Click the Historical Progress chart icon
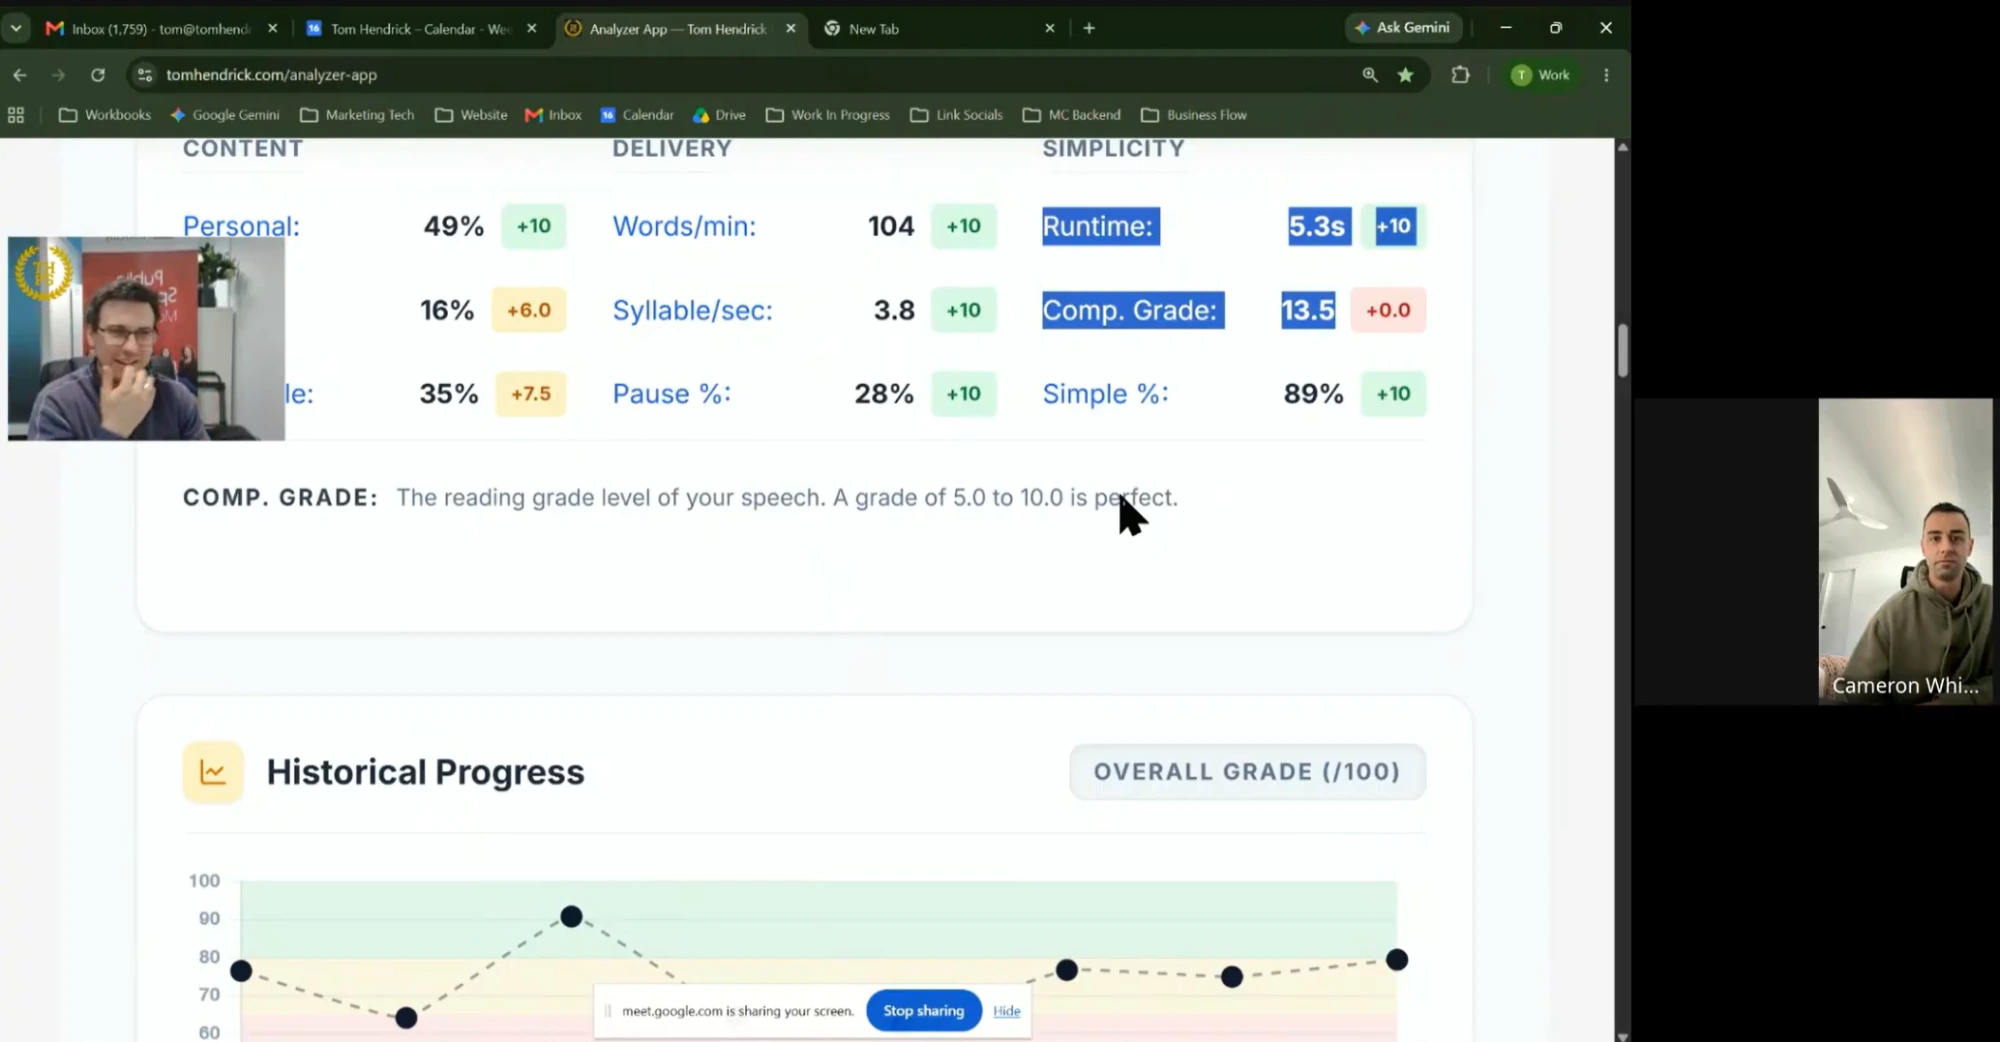Viewport: 2000px width, 1042px height. pos(213,772)
